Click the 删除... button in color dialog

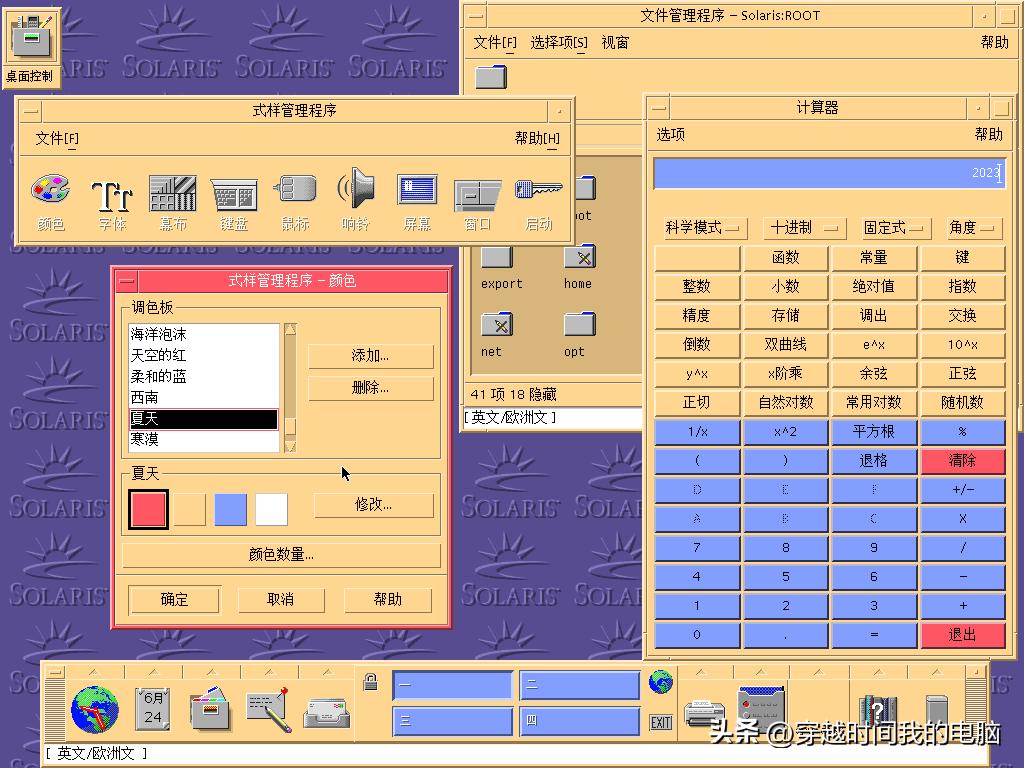pos(370,388)
